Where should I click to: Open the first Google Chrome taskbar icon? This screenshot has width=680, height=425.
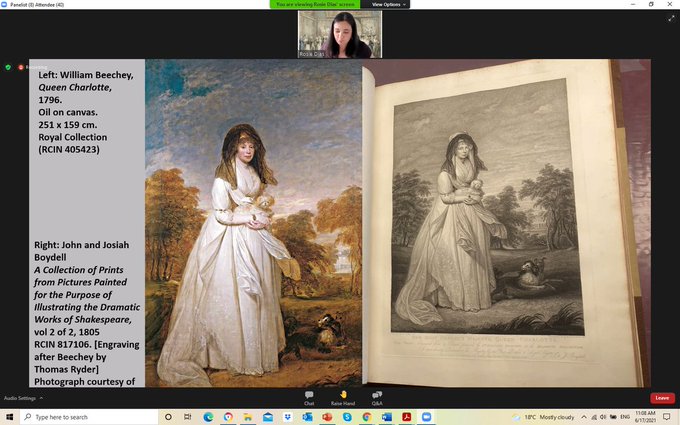click(228, 417)
